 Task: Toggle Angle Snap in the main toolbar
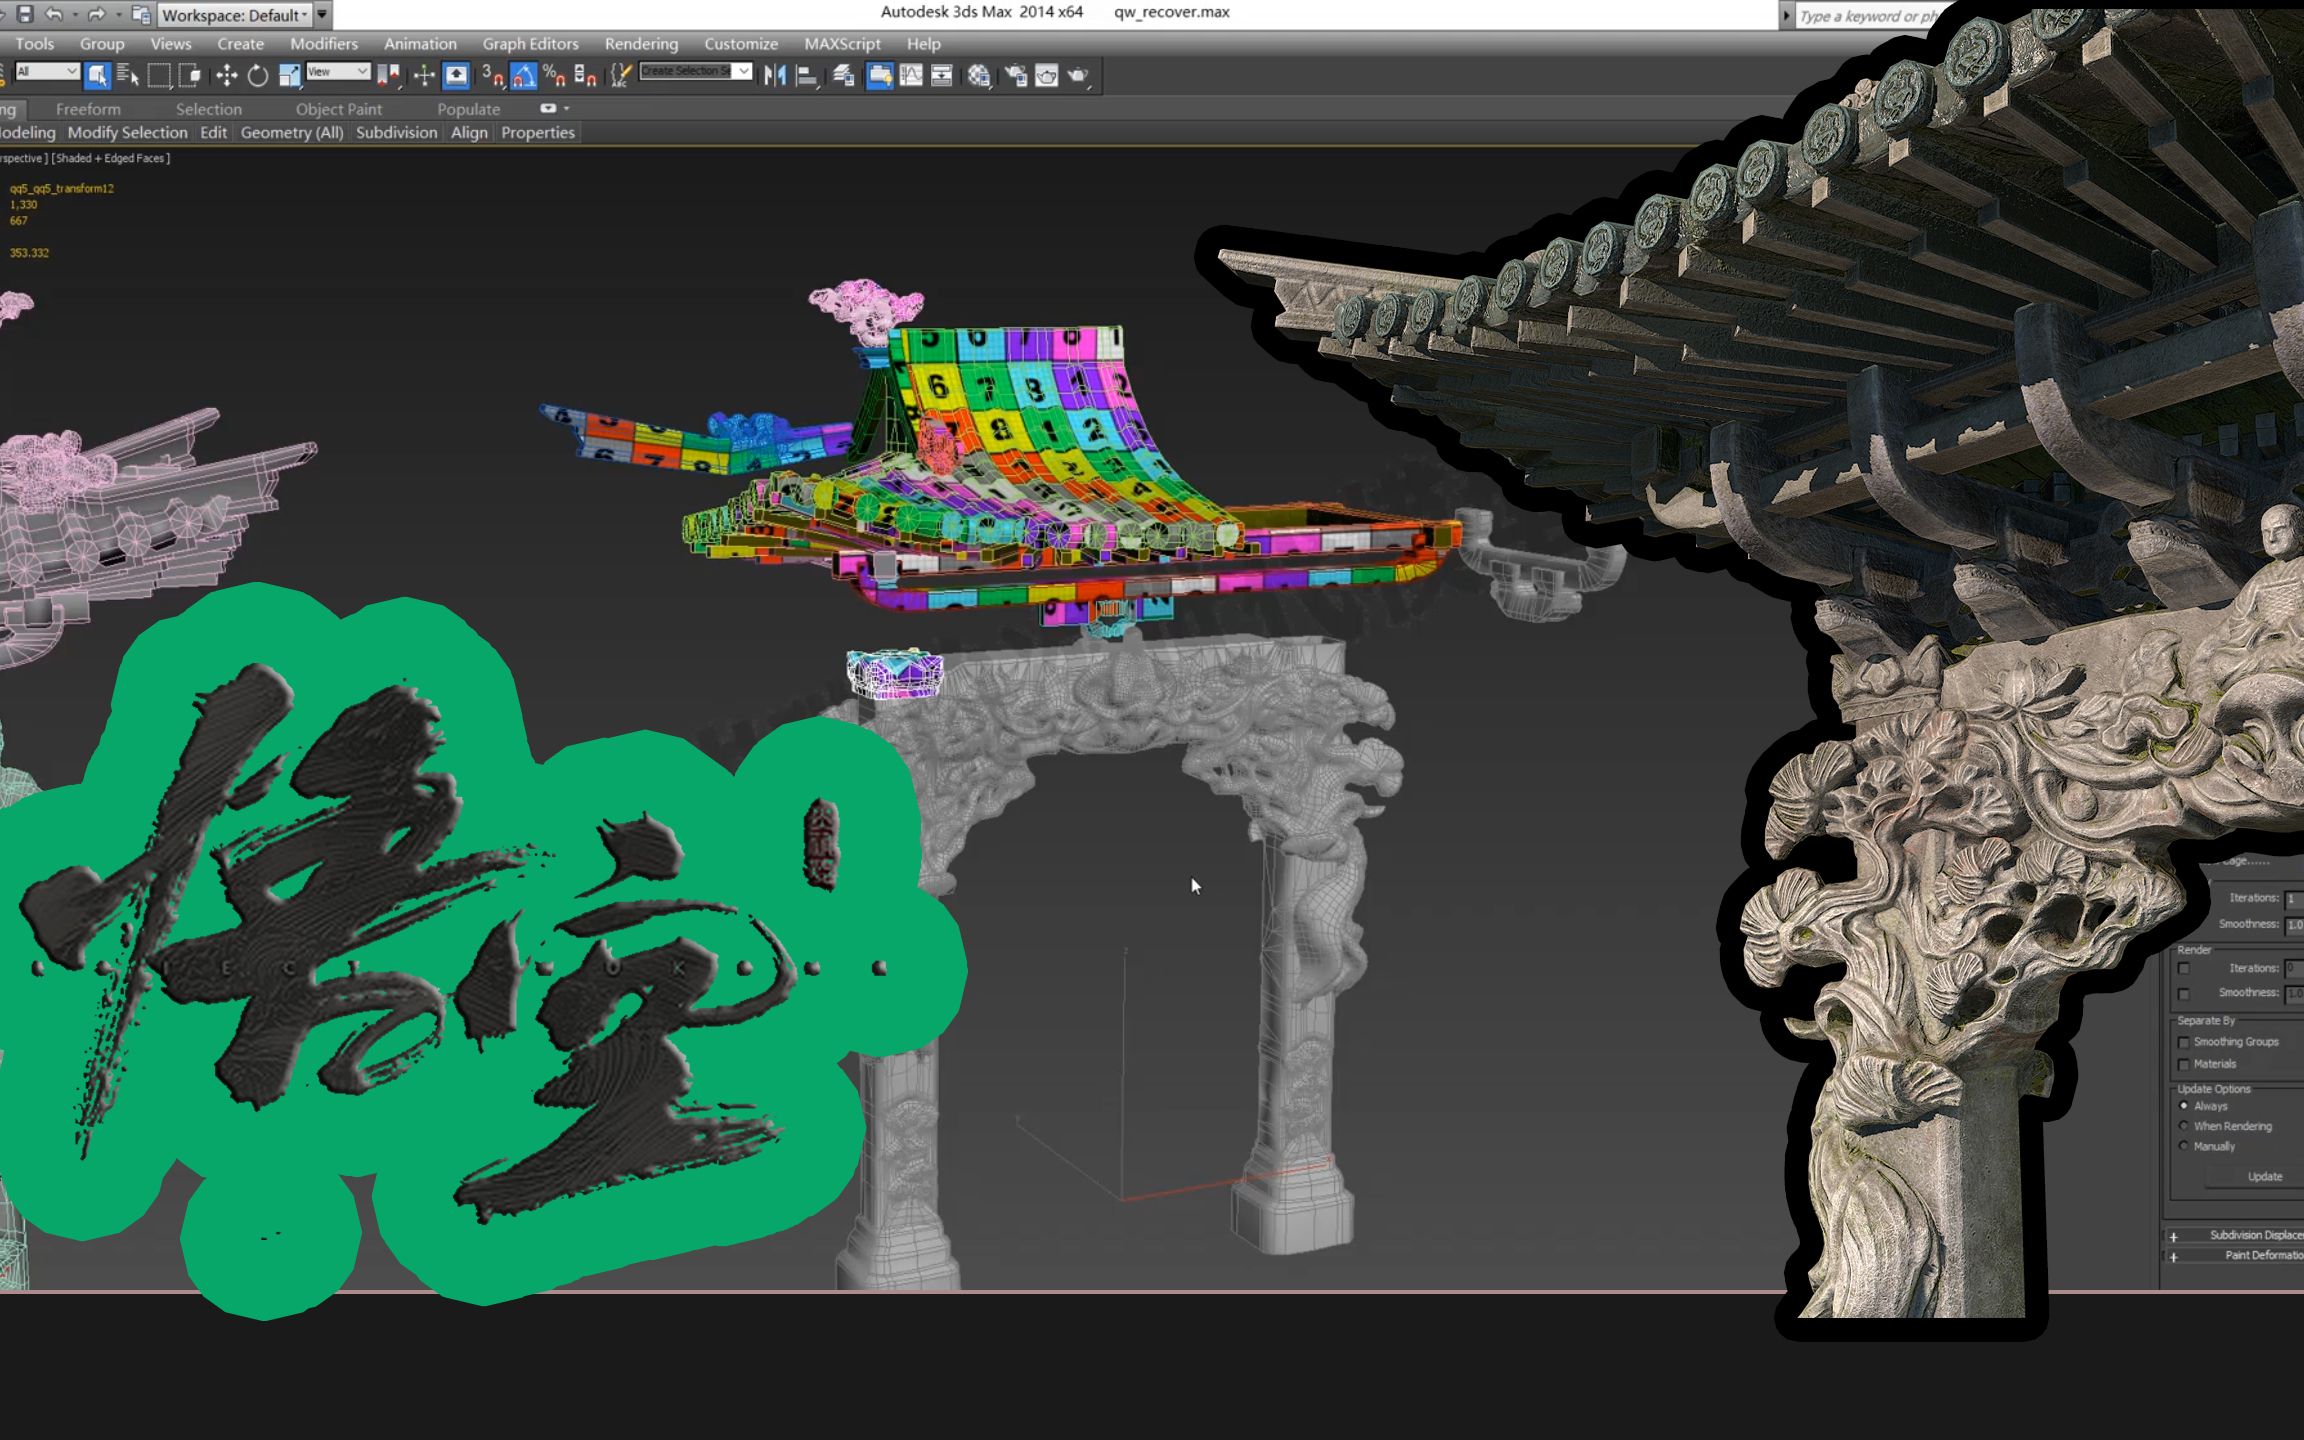tap(525, 76)
